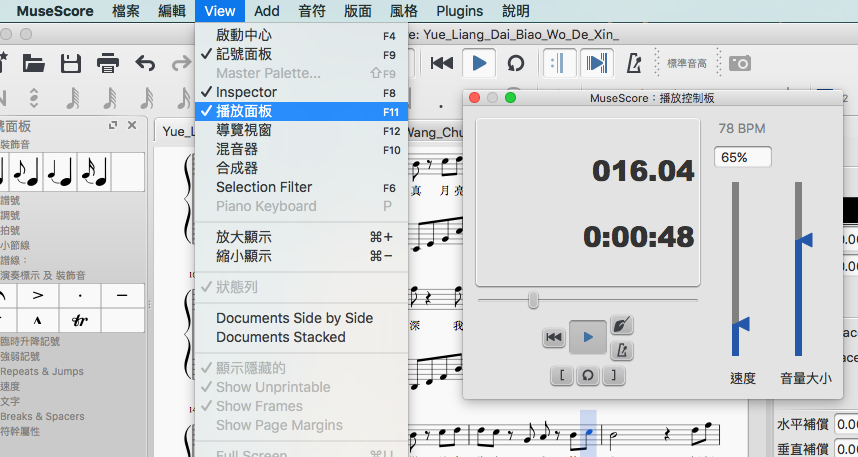The height and width of the screenshot is (457, 858).
Task: Expand the 譜號 palette section
Action: coord(10,201)
